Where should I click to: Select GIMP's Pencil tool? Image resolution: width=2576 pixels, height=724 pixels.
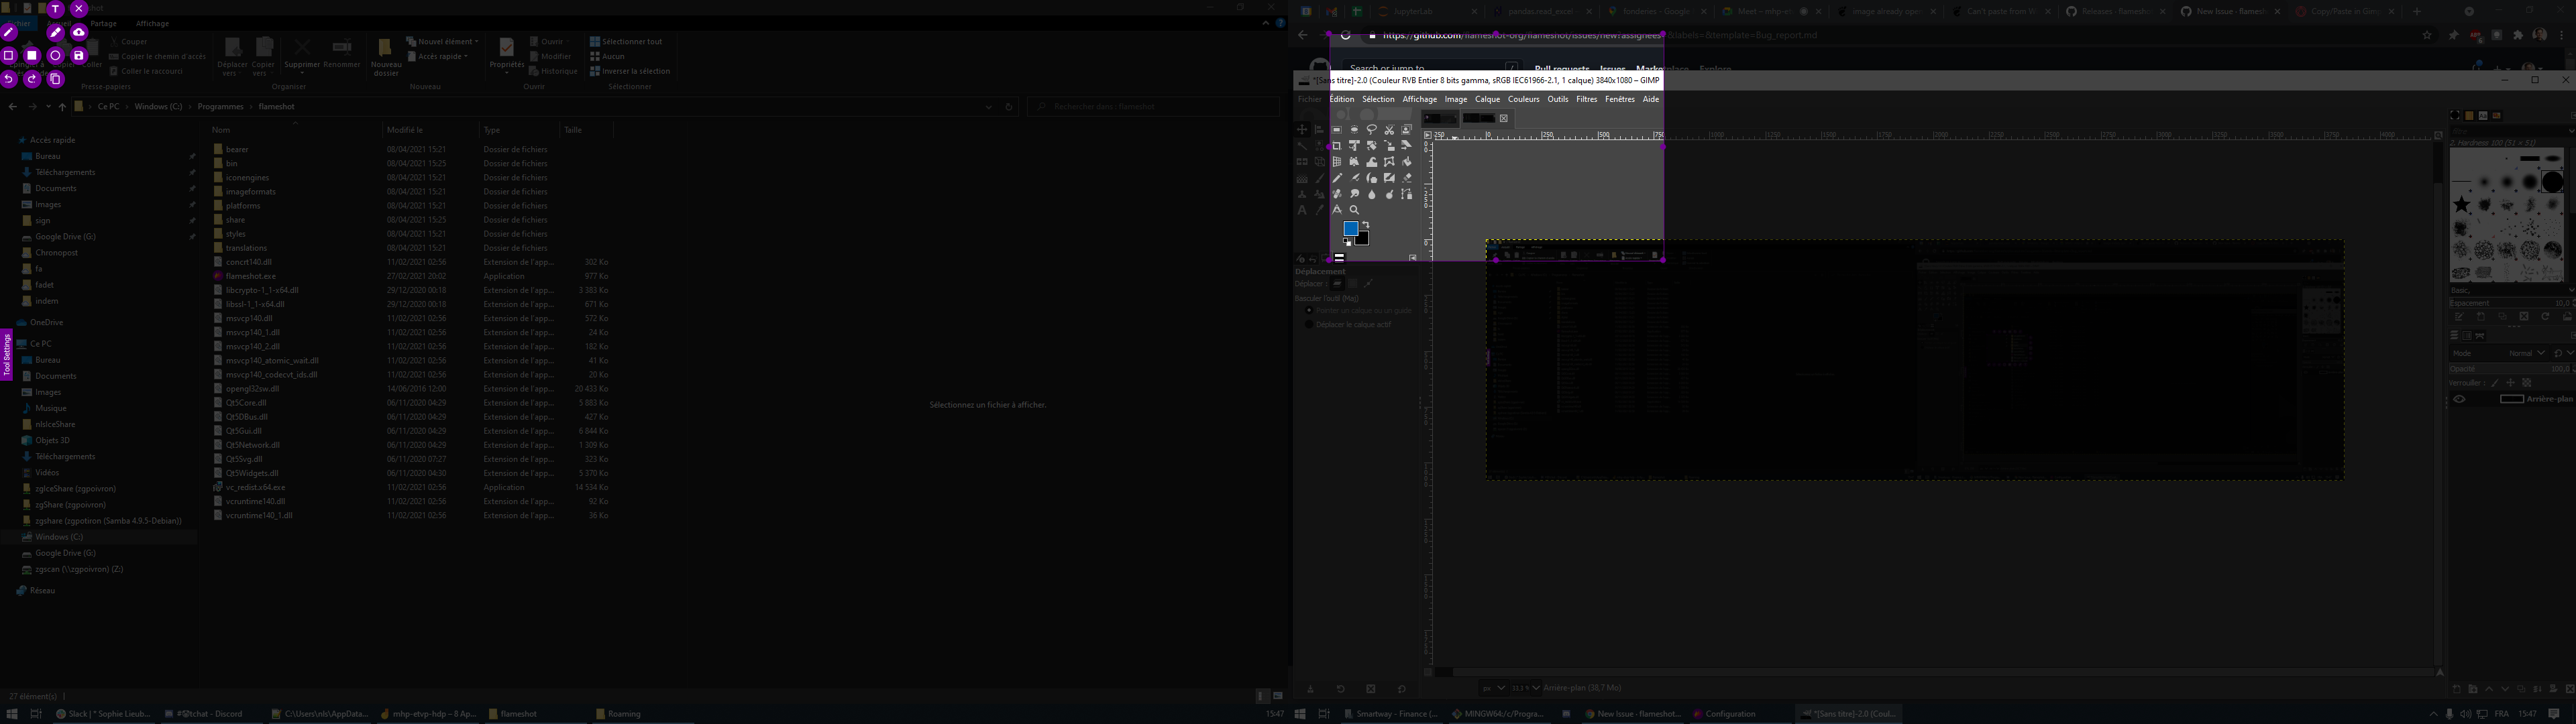(1337, 178)
